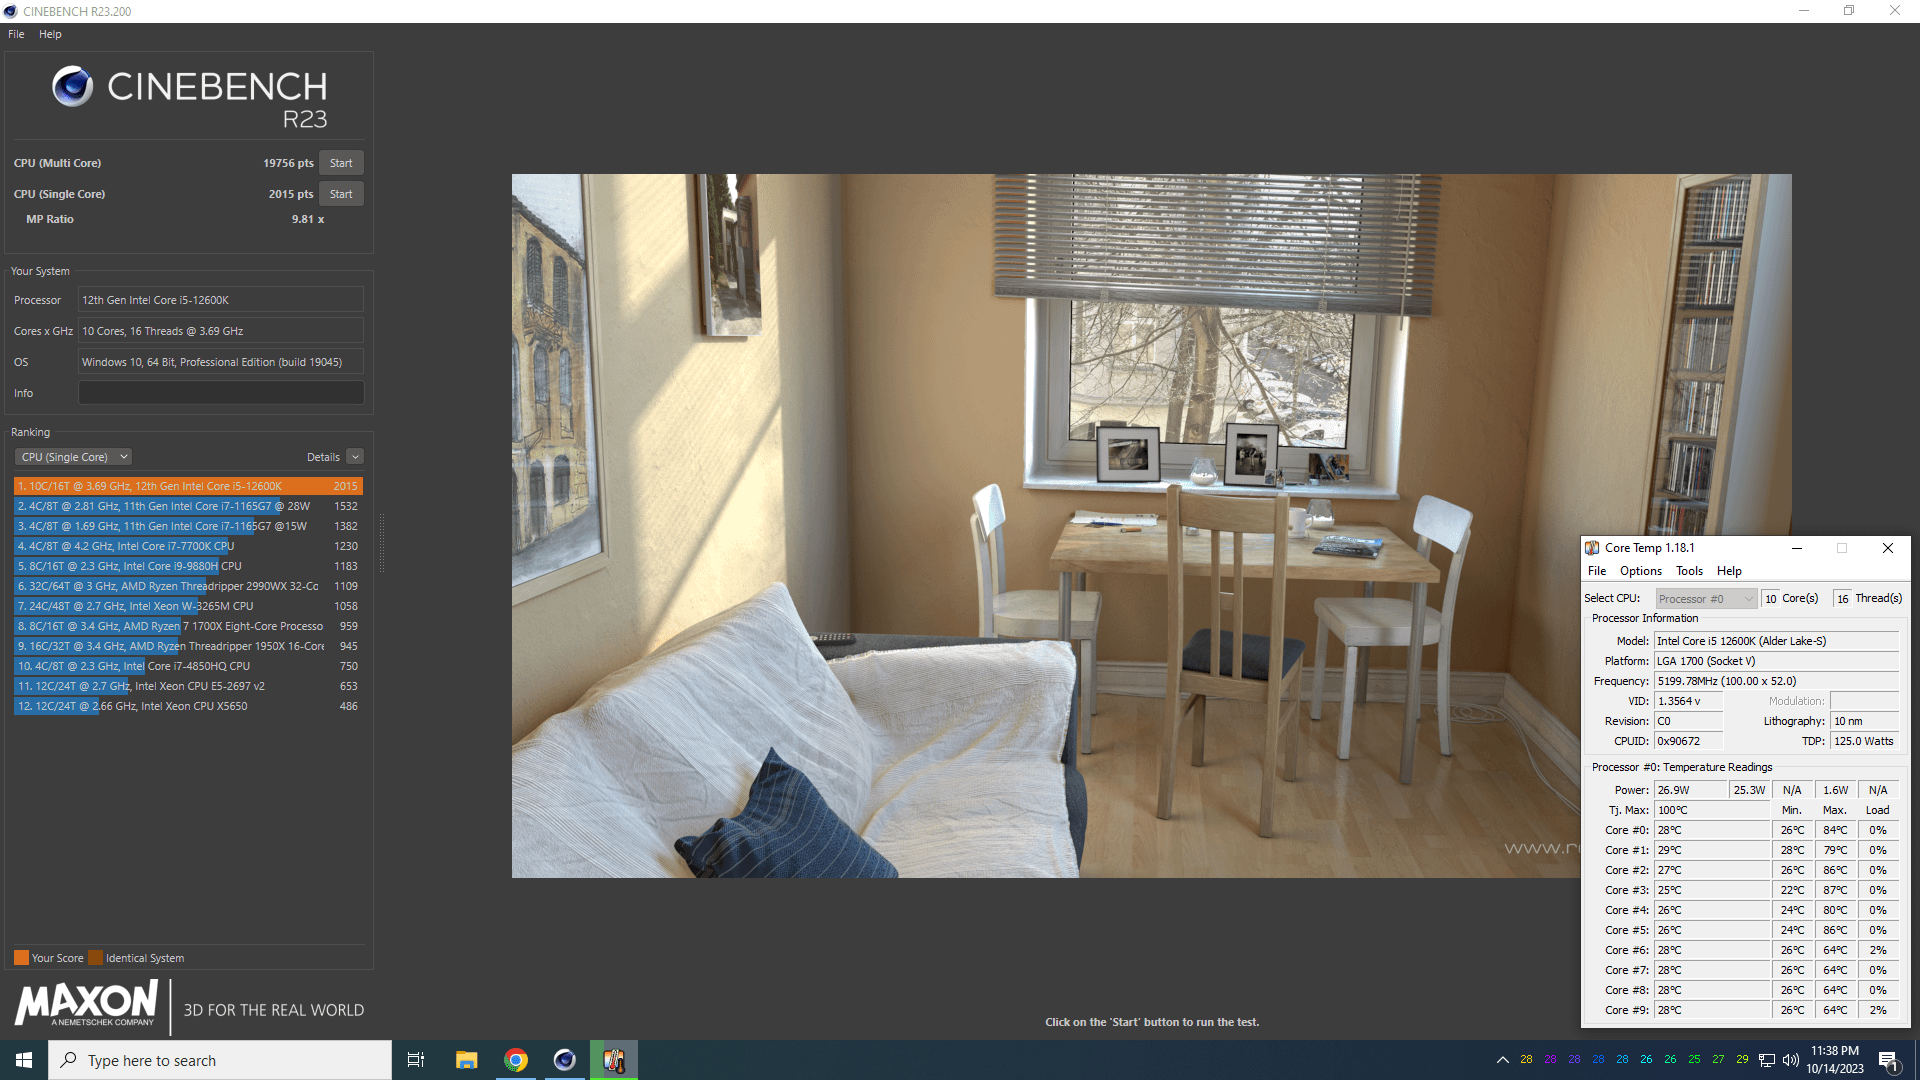Click the Maxon logo
The image size is (1920, 1080).
click(x=87, y=1003)
